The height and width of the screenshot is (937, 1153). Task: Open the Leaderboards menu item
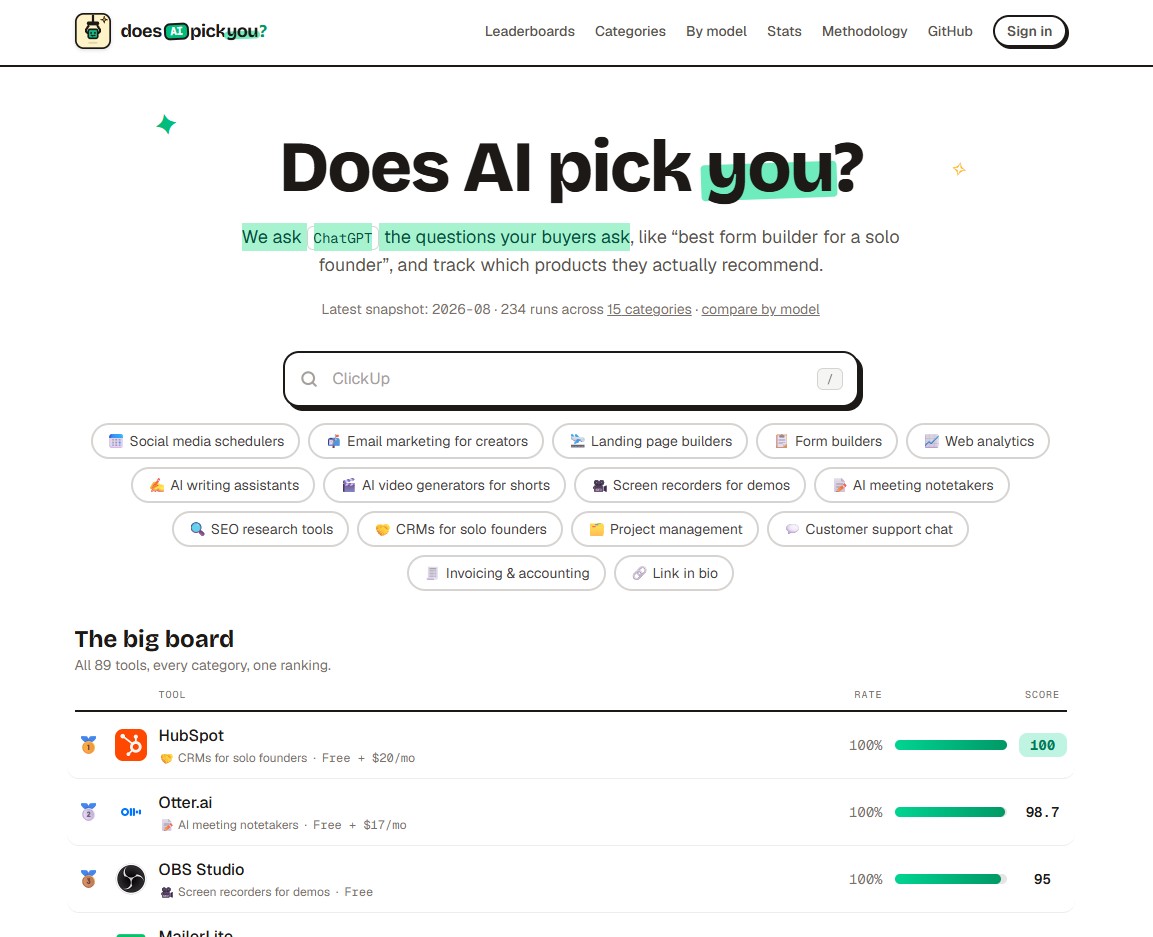[529, 31]
